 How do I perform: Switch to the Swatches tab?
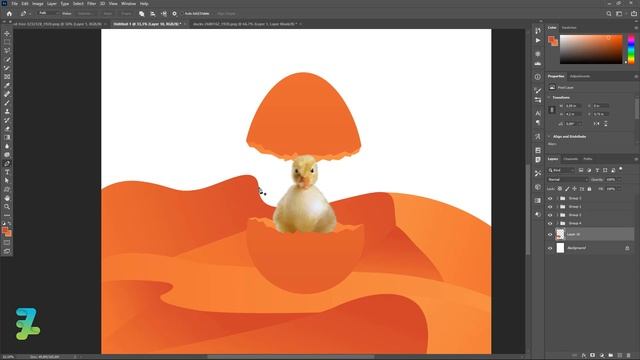pos(569,28)
